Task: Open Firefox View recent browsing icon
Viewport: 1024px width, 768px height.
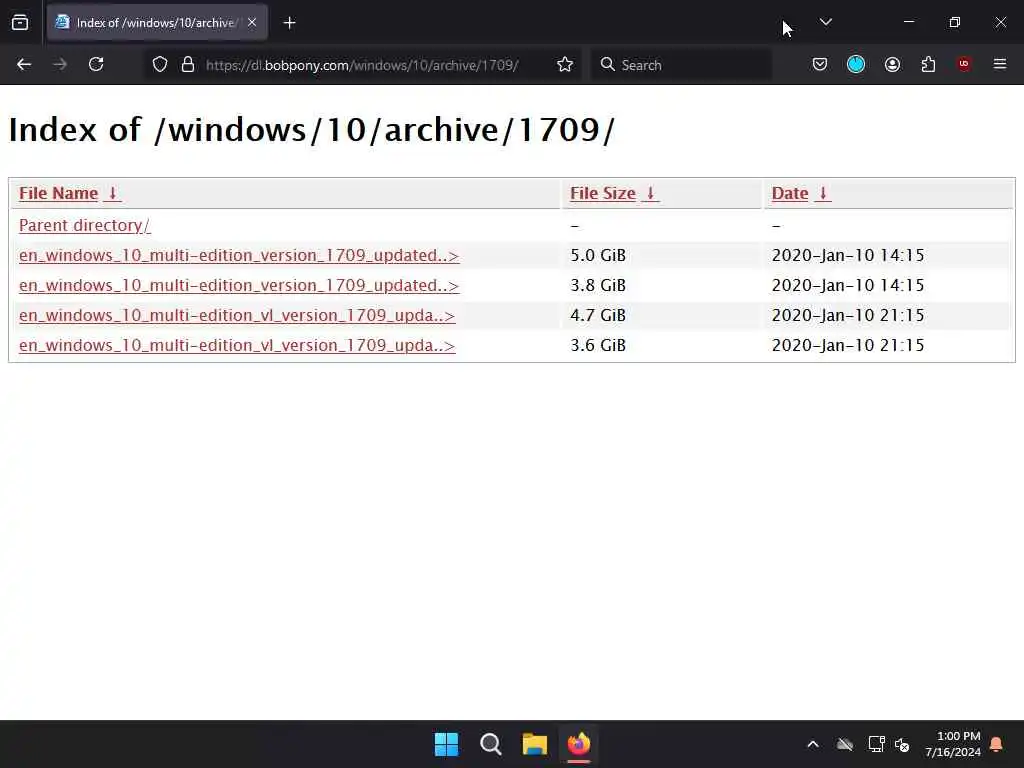Action: [x=20, y=23]
